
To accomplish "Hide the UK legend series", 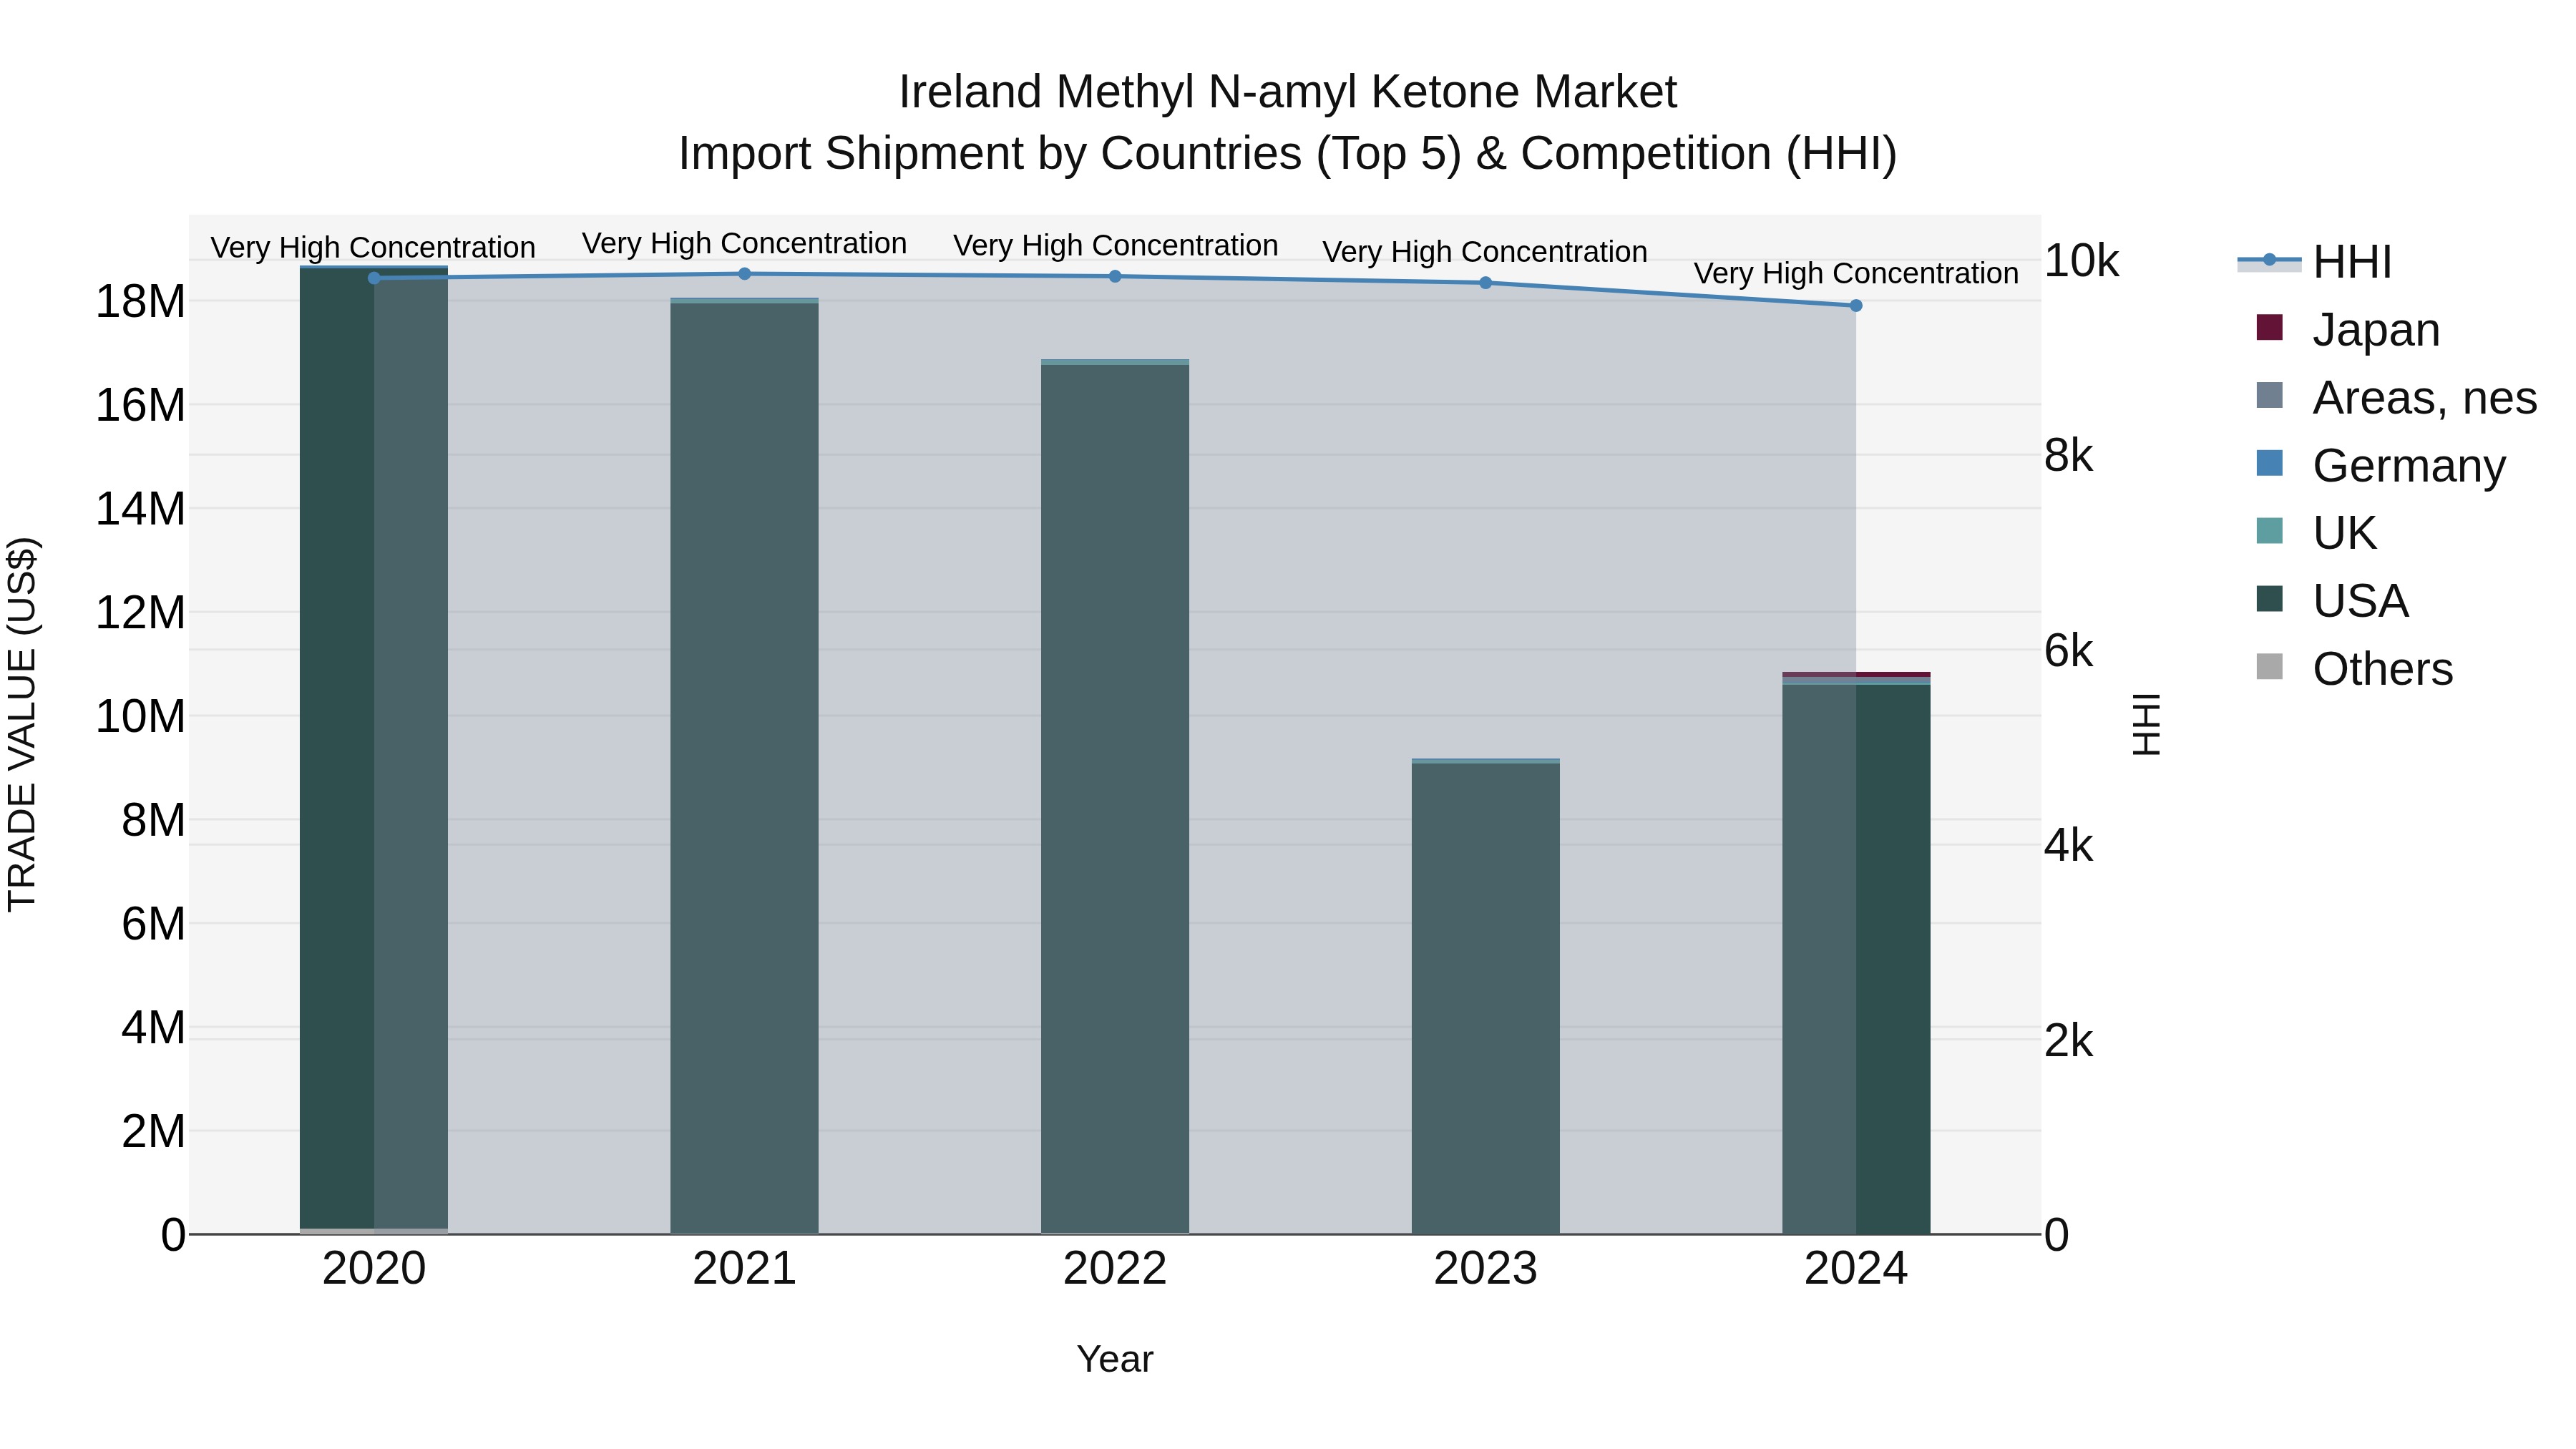I will point(2316,533).
